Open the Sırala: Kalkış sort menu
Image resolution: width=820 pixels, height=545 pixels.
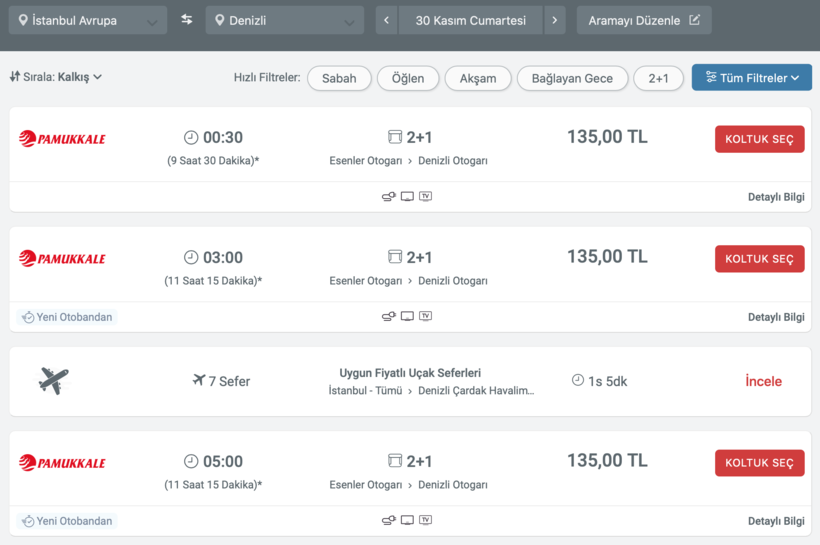pos(57,77)
